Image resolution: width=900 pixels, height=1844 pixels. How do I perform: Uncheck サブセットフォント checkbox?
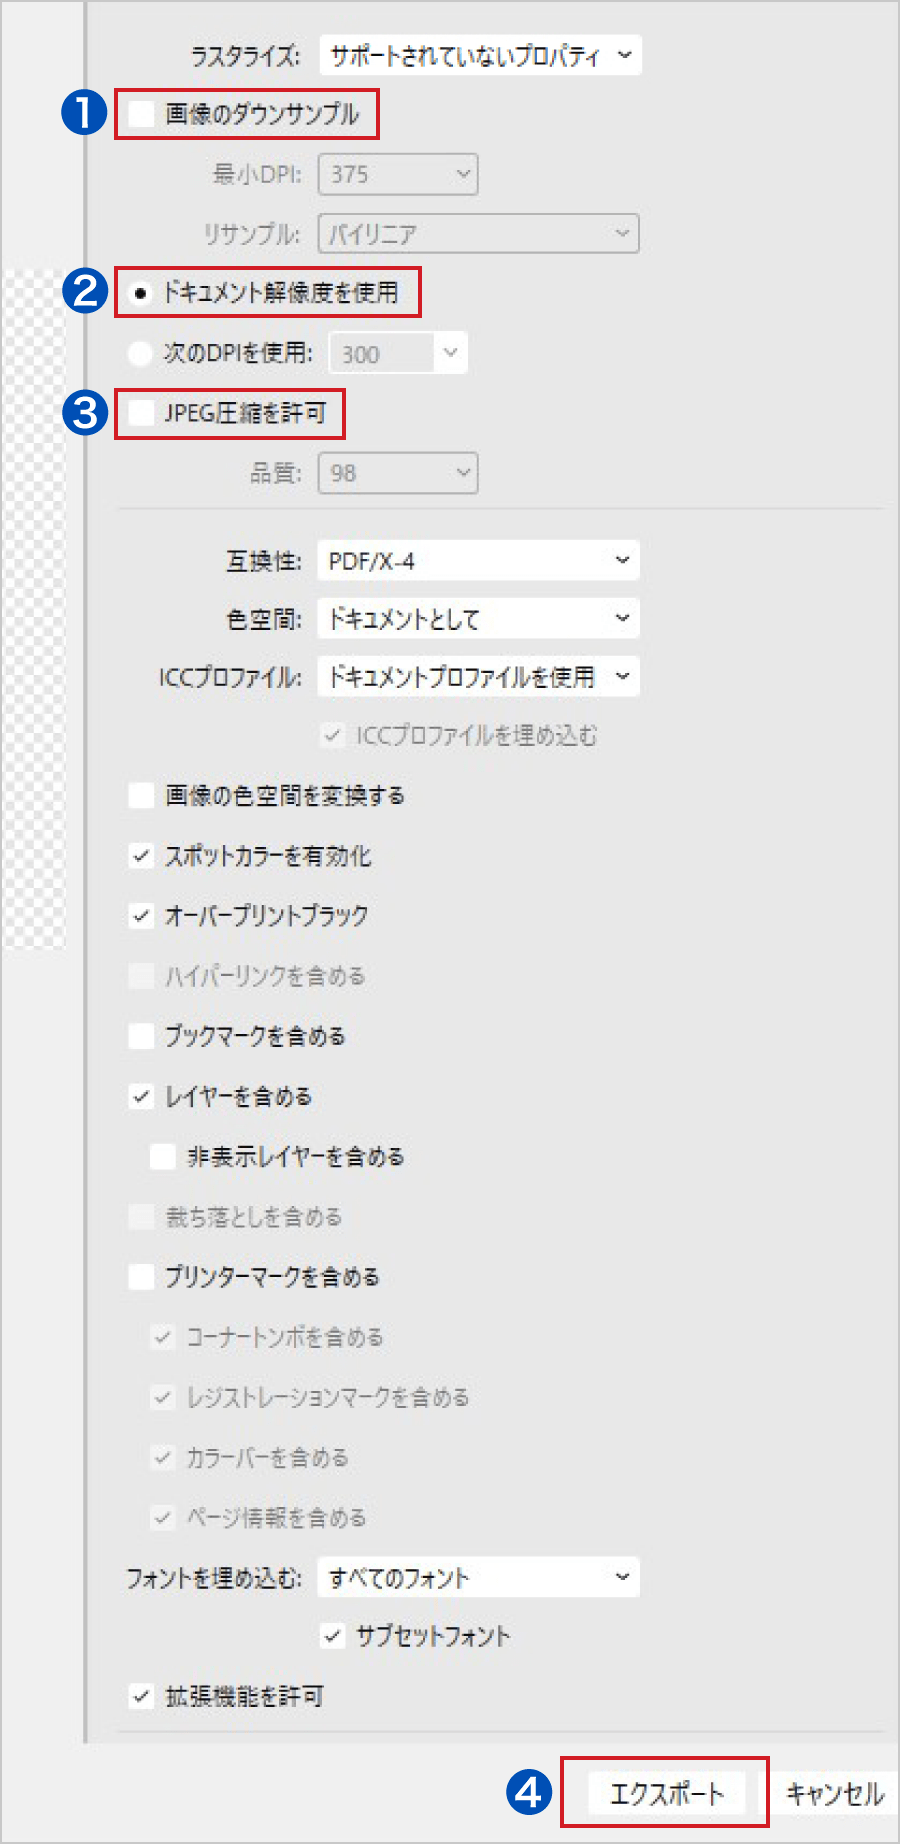tap(333, 1636)
